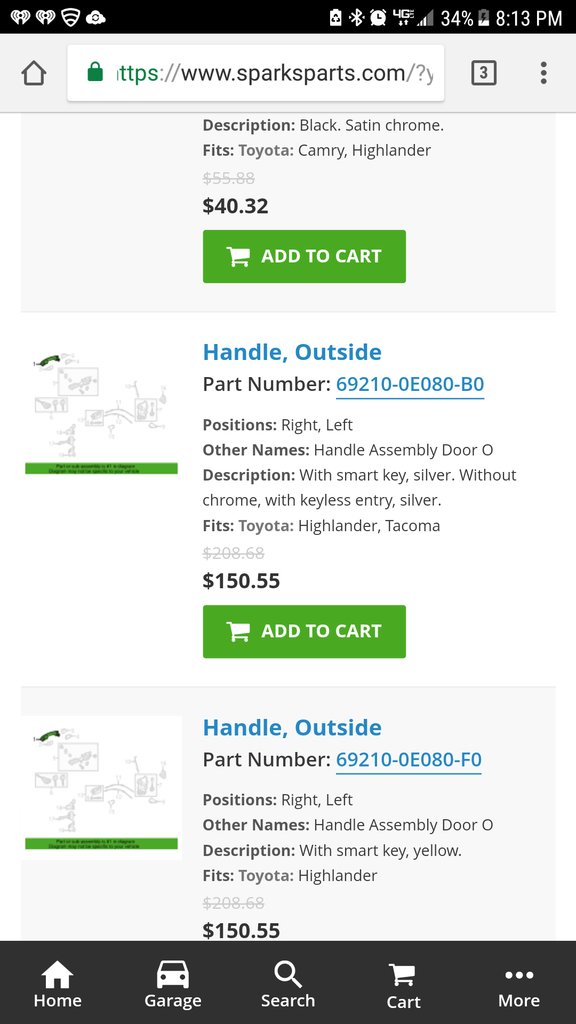Screen dimensions: 576x1024
Task: Go to Home in the bottom bar
Action: click(x=57, y=985)
